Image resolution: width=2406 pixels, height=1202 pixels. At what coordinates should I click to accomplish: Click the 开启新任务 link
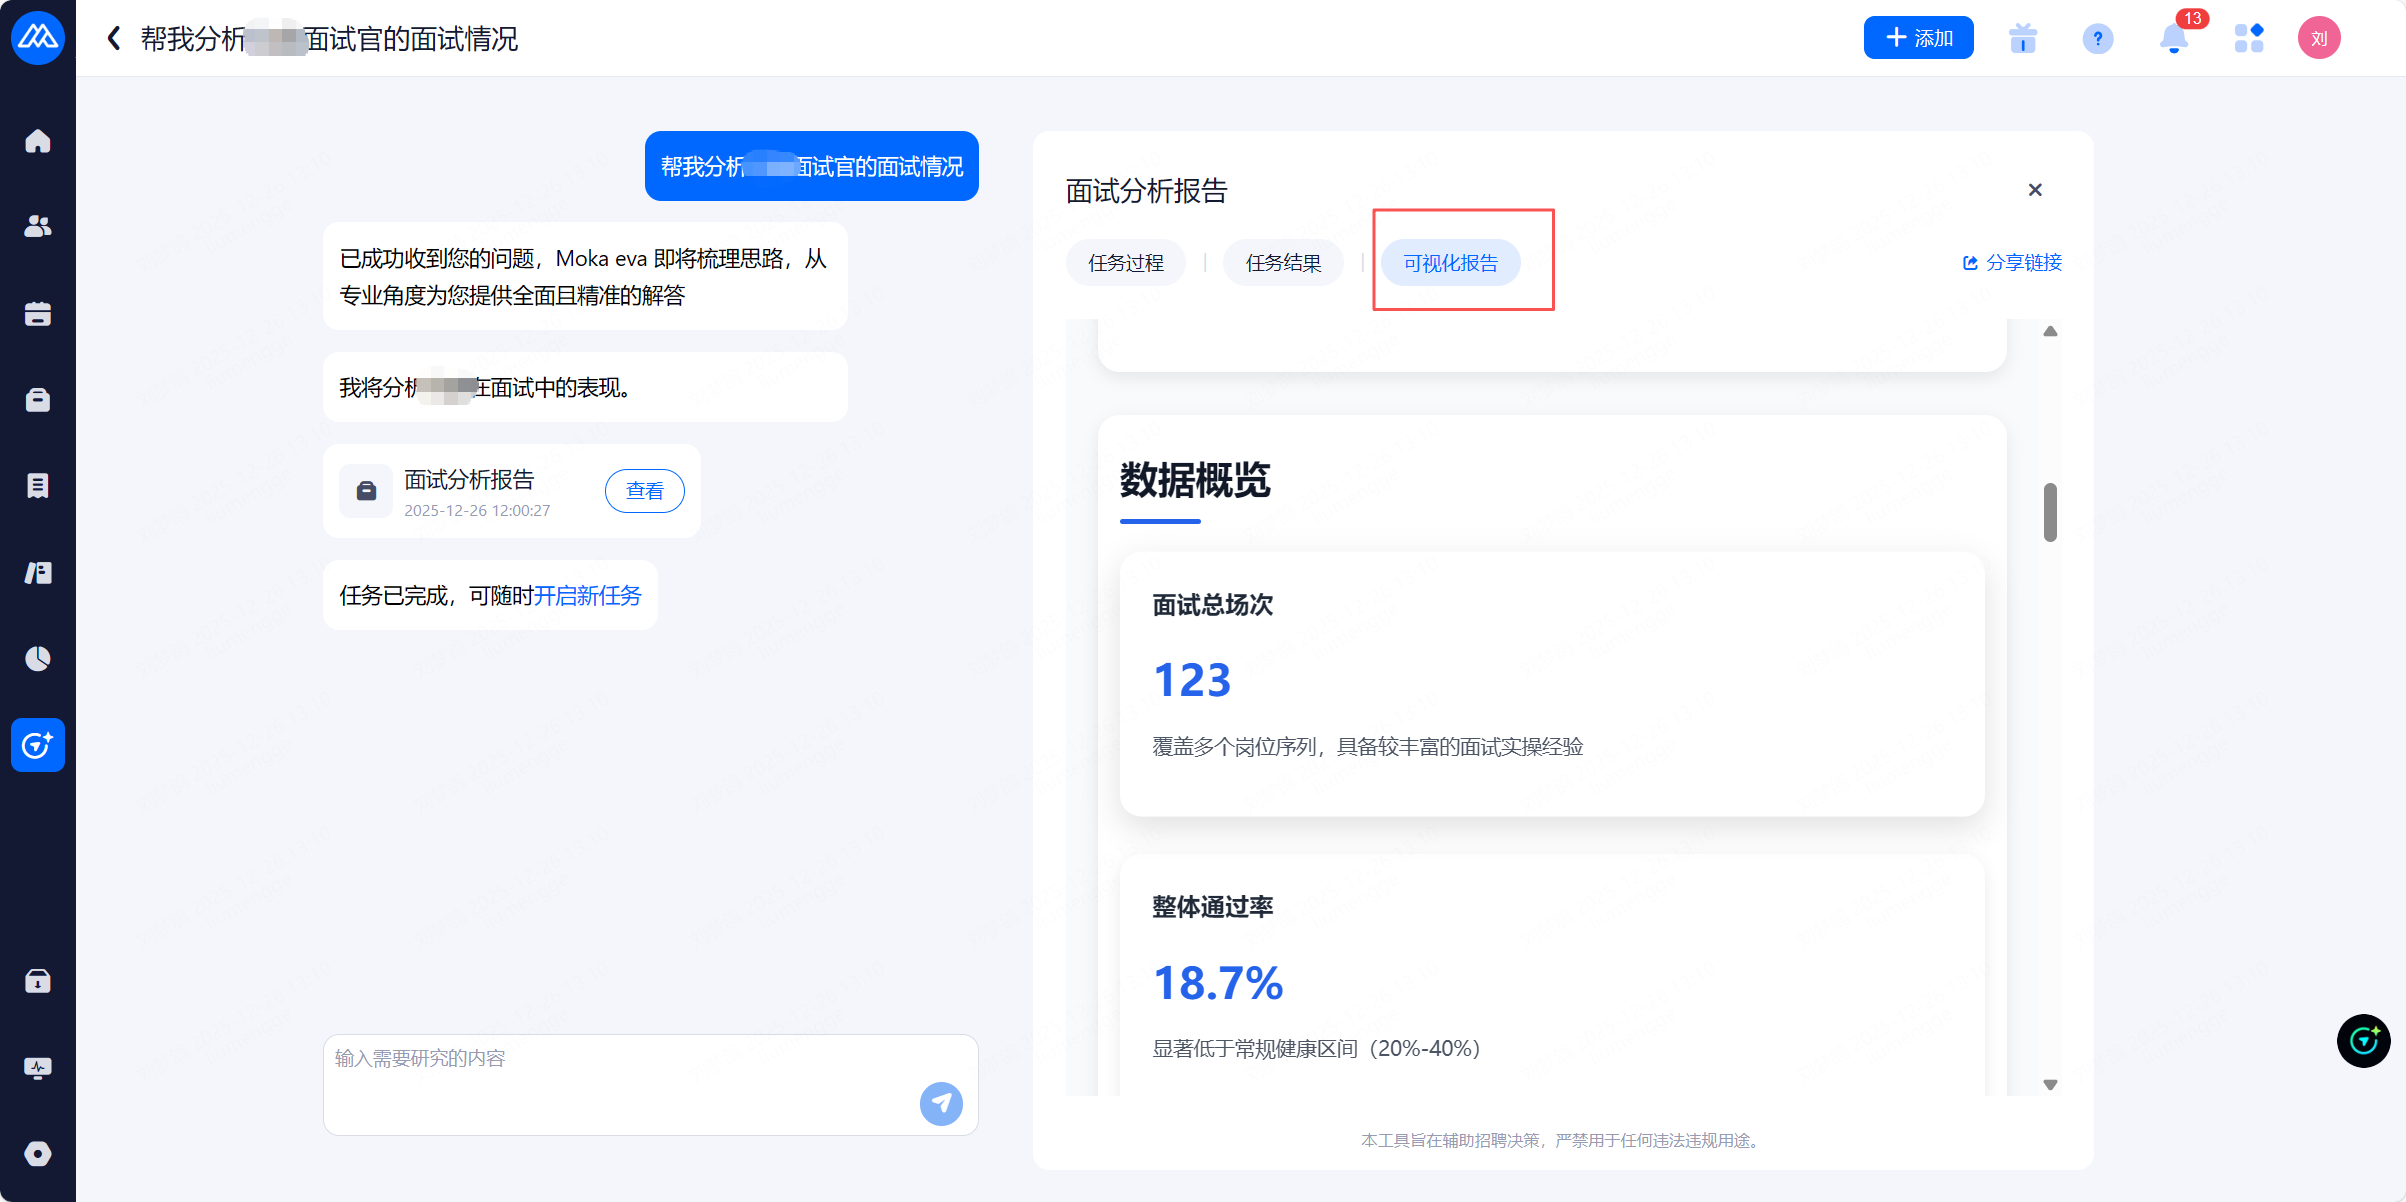588,596
